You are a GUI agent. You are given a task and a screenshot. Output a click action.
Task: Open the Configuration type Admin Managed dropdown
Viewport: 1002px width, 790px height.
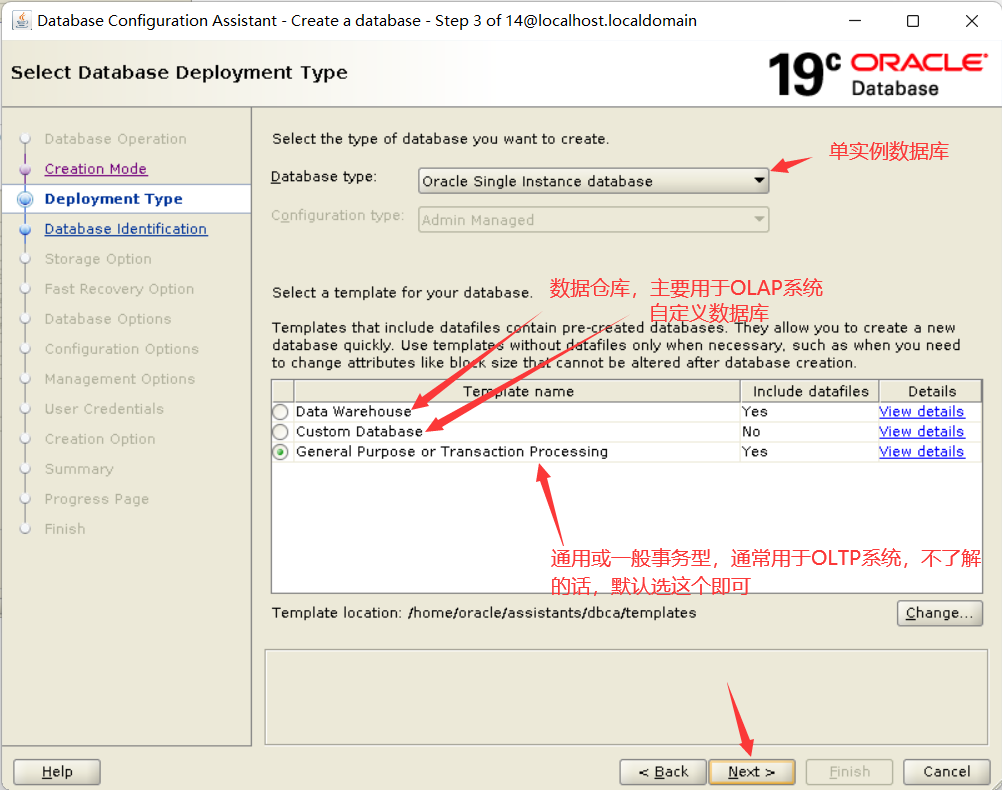(x=593, y=220)
